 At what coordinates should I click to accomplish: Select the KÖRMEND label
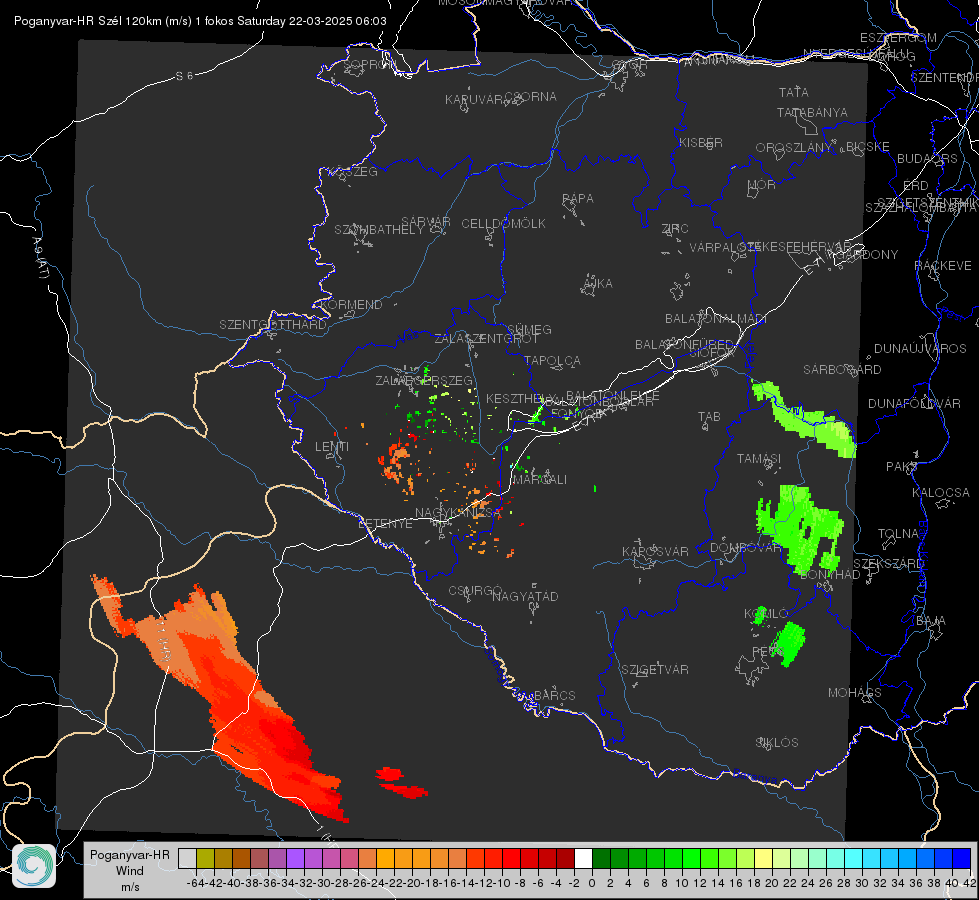352,305
